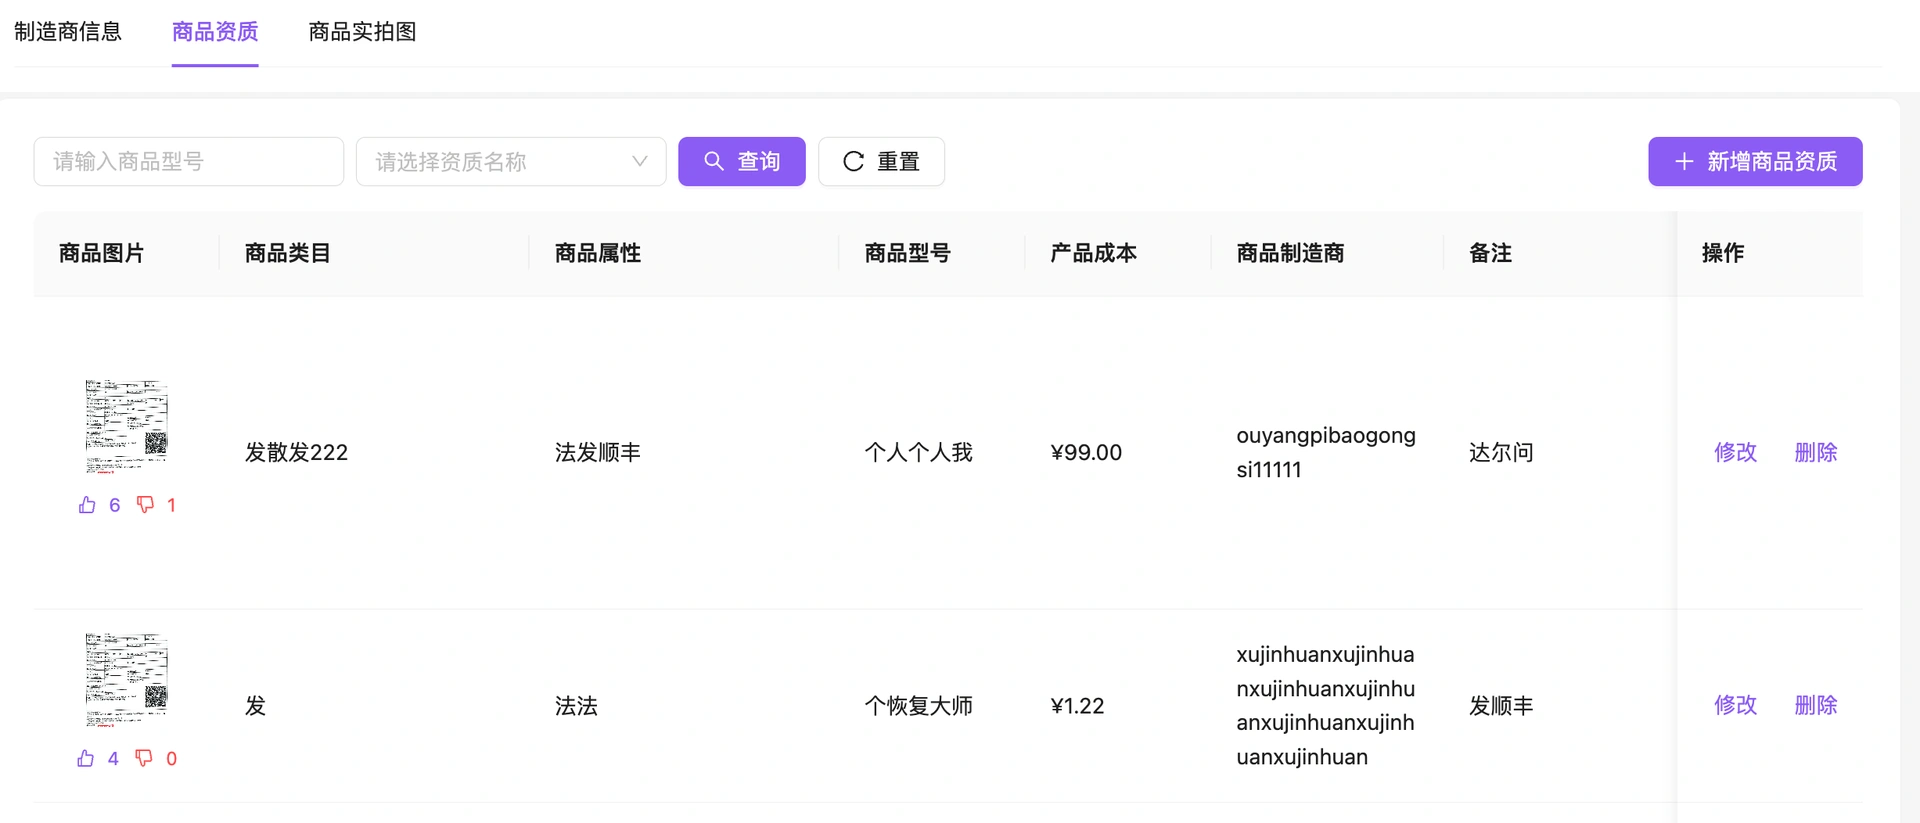
Task: Click the 达尔问 remark cell
Action: coord(1501,453)
